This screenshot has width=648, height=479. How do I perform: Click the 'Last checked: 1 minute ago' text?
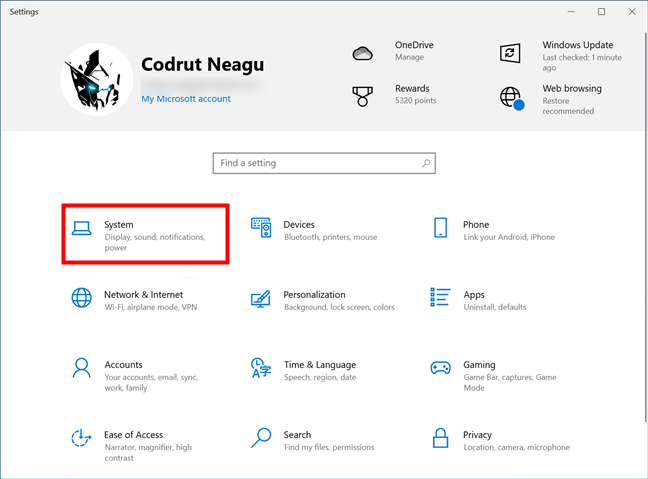pos(582,62)
